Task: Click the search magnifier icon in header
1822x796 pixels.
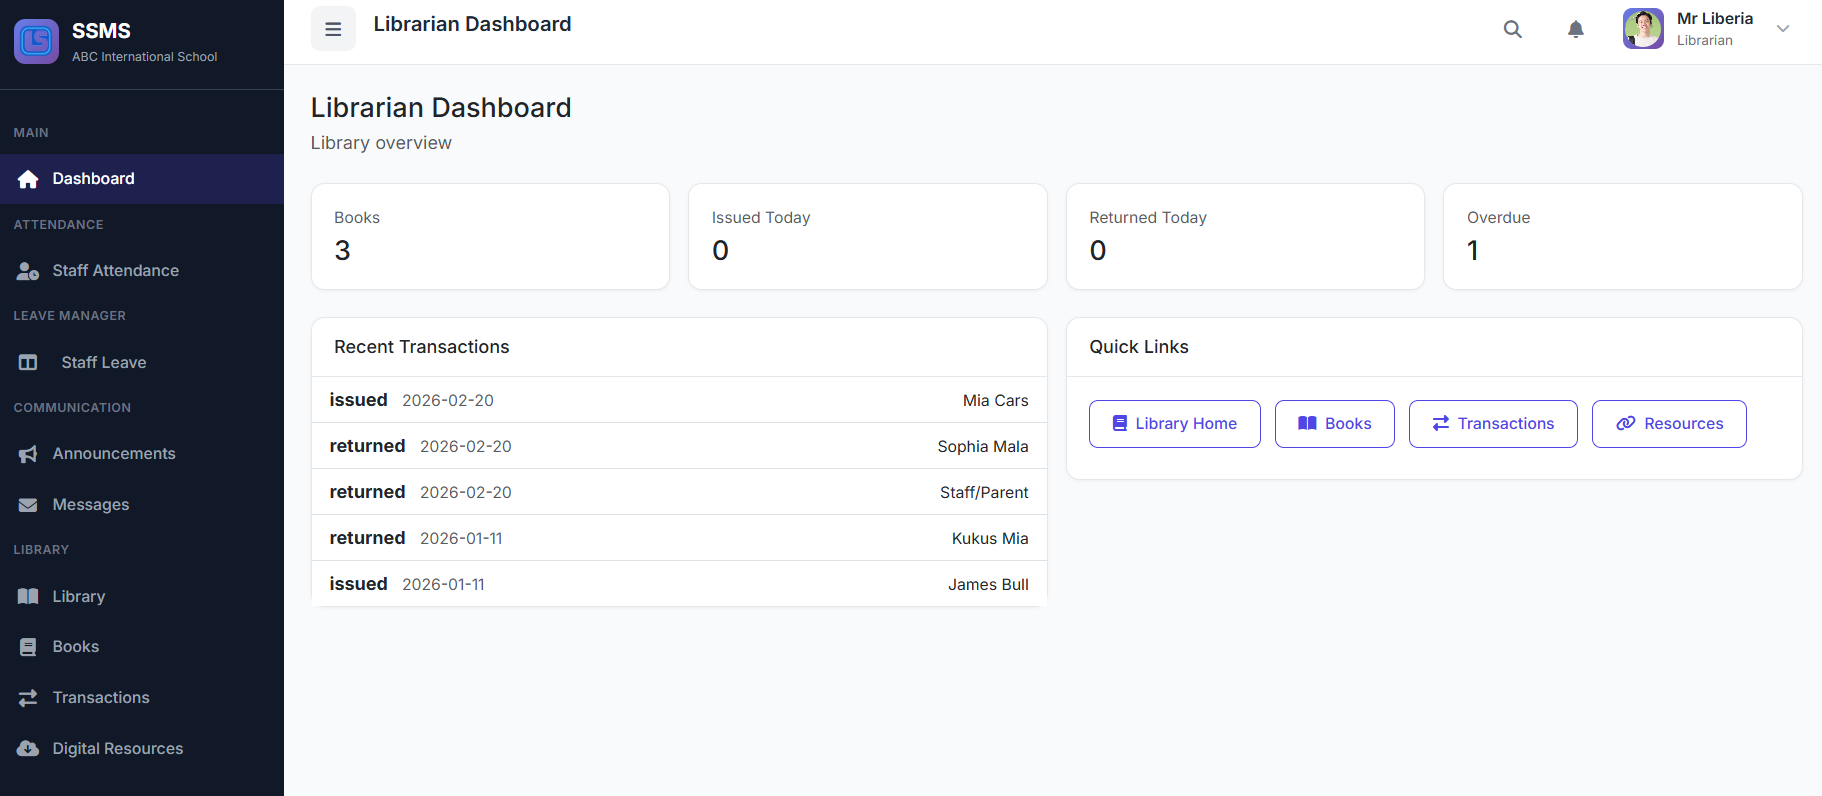Action: [1512, 30]
